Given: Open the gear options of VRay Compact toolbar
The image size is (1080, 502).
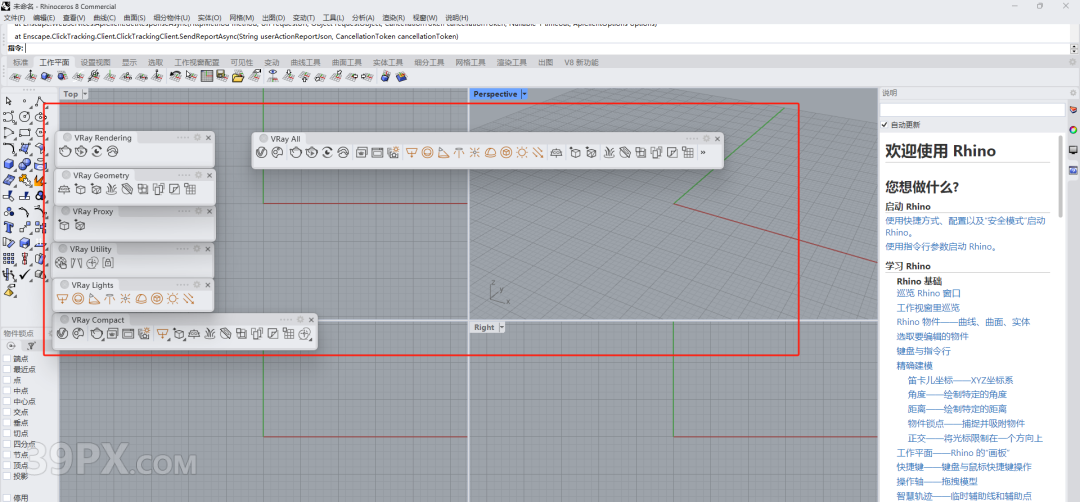Looking at the screenshot, I should click(298, 320).
